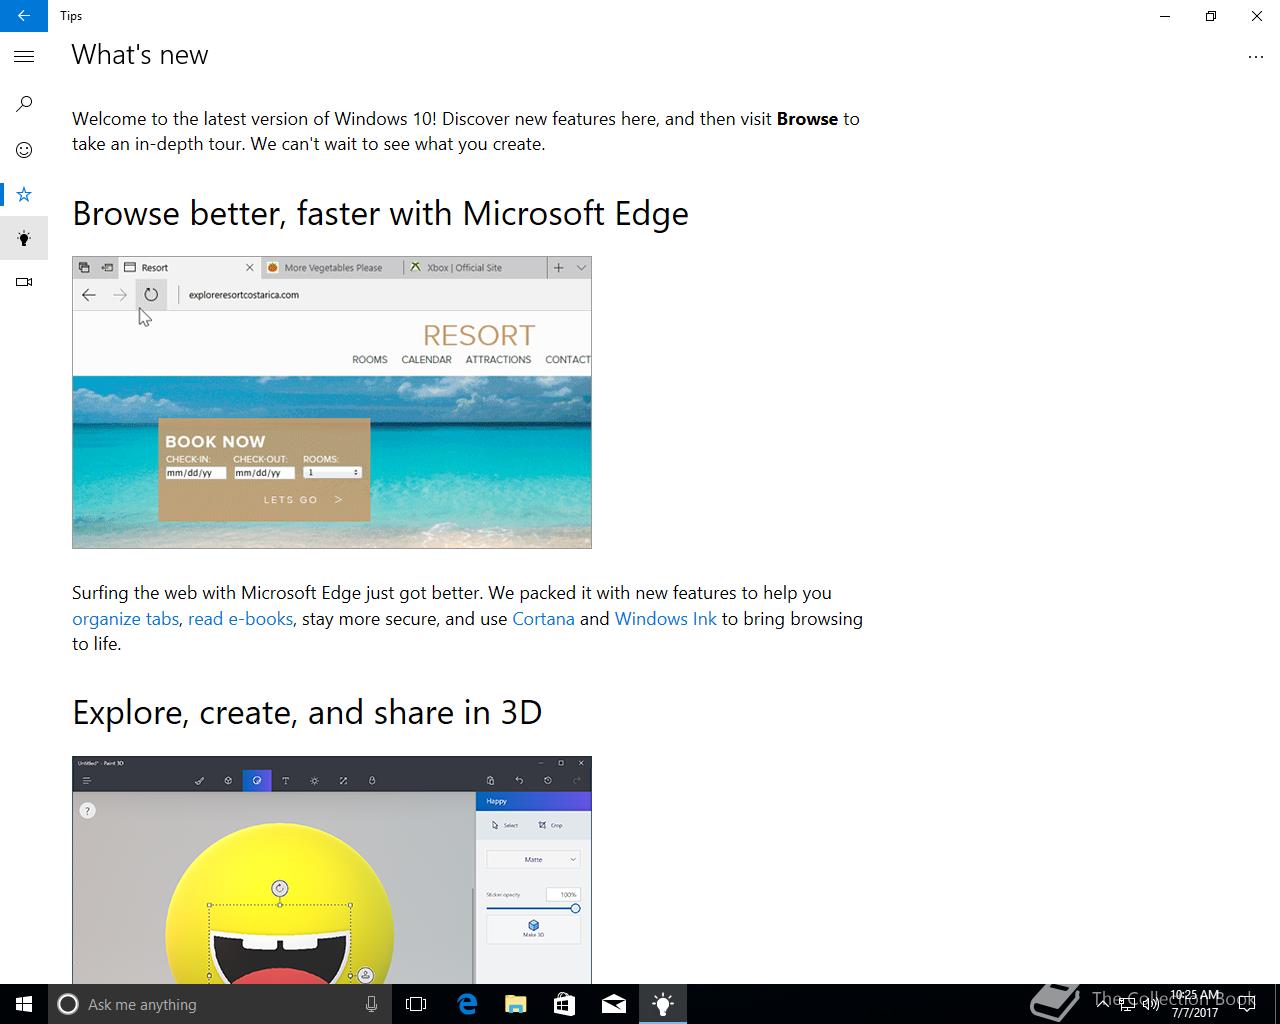The image size is (1280, 1024).
Task: Open the Cortana link
Action: pos(543,619)
